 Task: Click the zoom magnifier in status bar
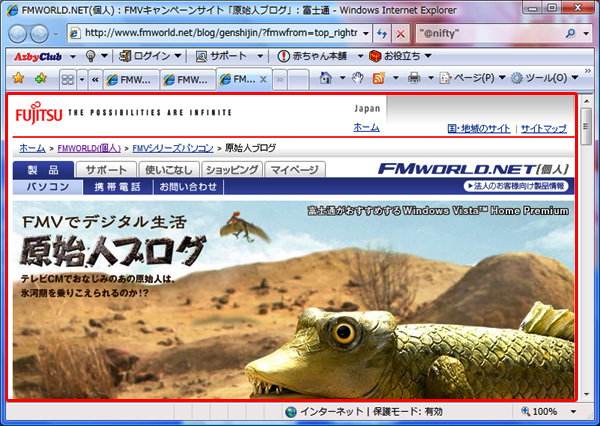point(525,411)
